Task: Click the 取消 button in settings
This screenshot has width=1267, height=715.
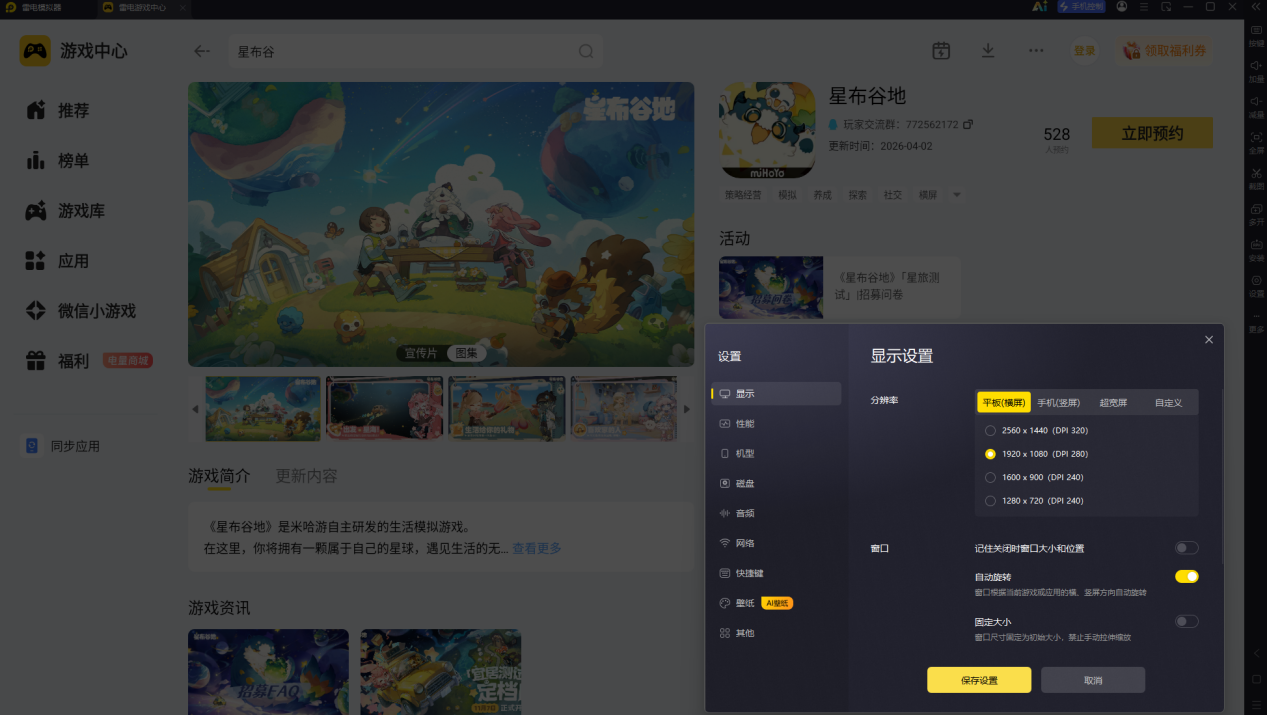Action: [1093, 680]
